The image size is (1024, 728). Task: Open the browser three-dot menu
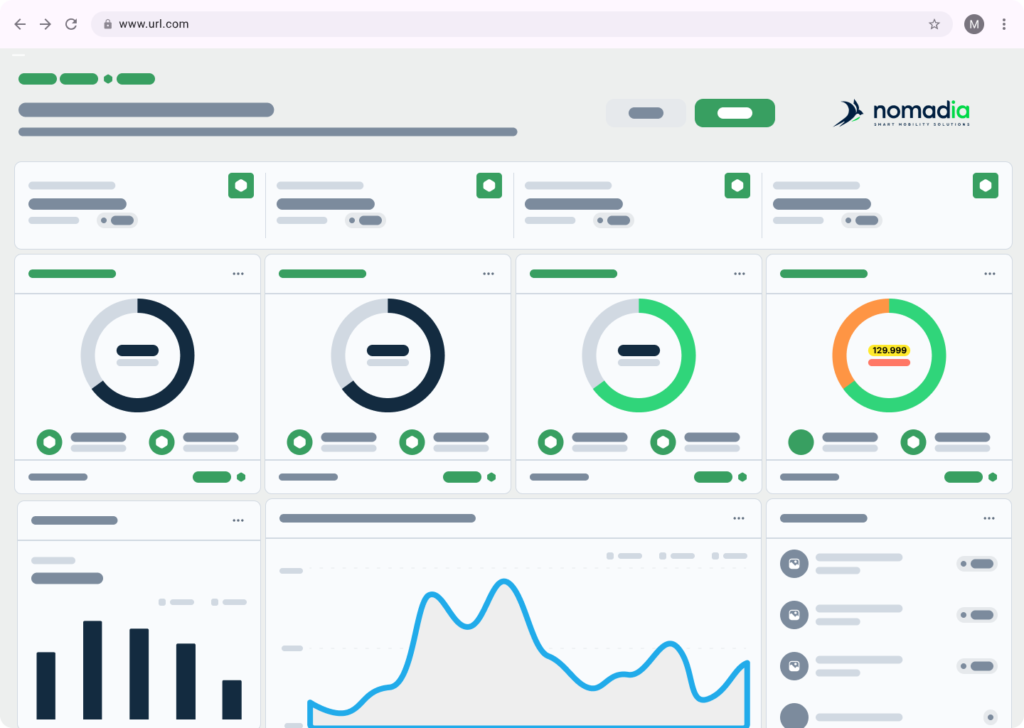pos(1005,24)
